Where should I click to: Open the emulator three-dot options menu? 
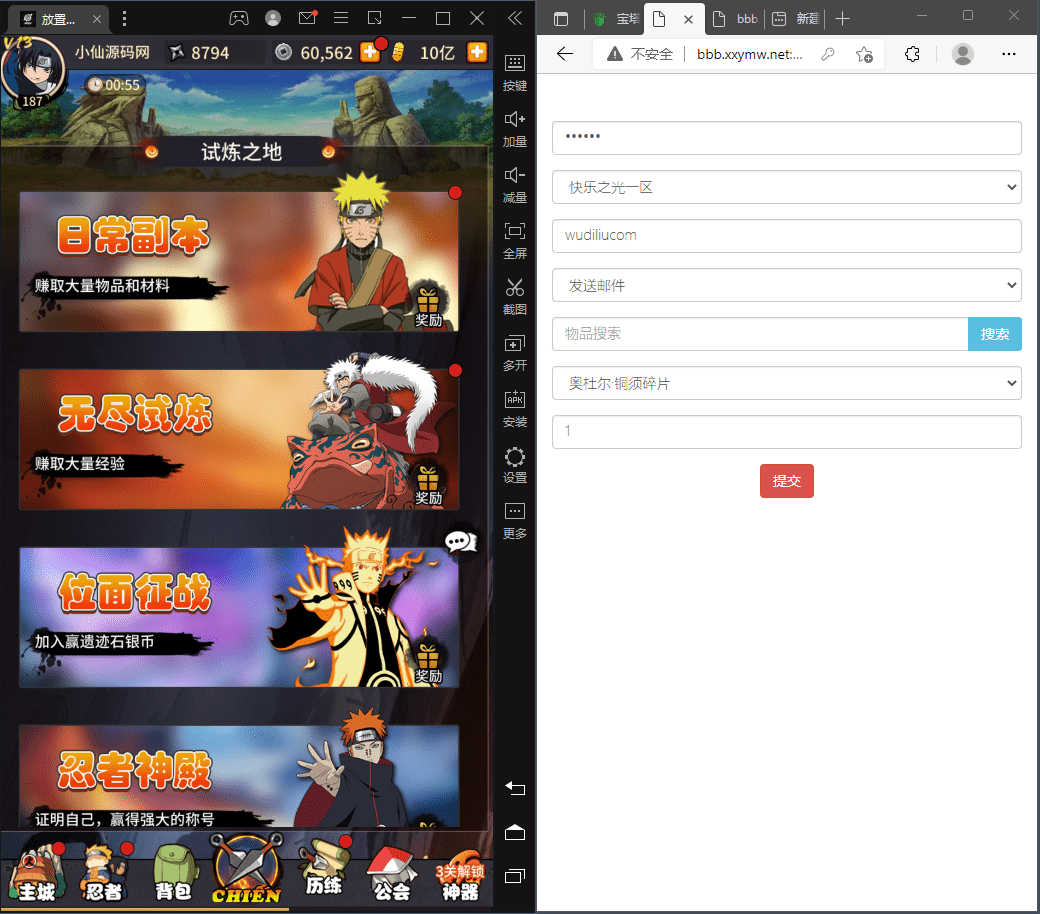click(124, 19)
